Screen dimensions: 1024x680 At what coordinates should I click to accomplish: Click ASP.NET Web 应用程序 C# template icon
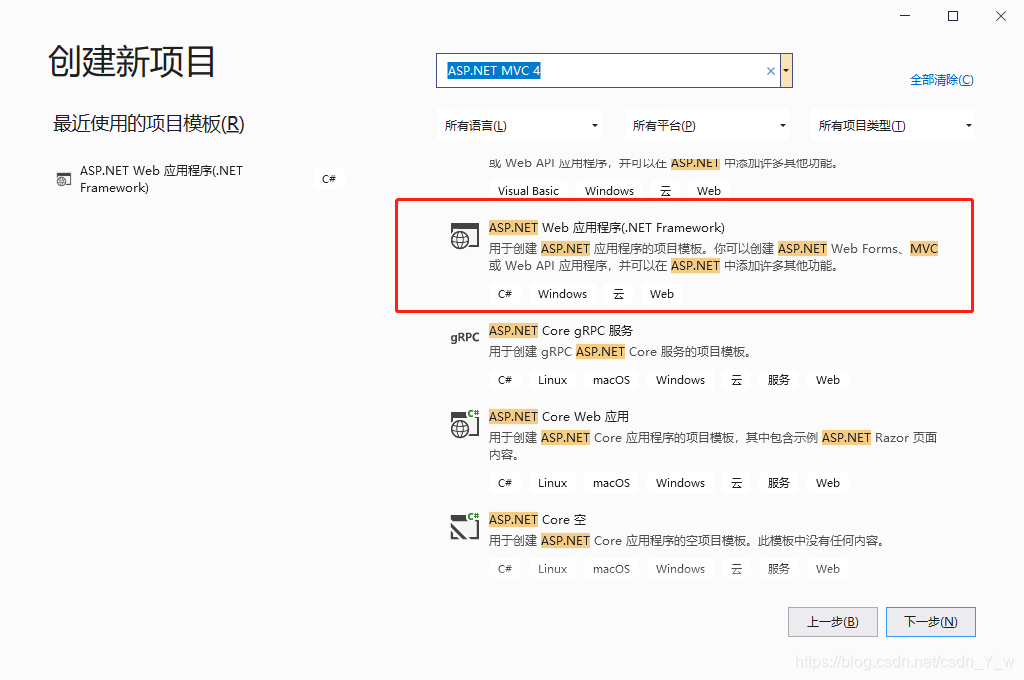[x=464, y=236]
